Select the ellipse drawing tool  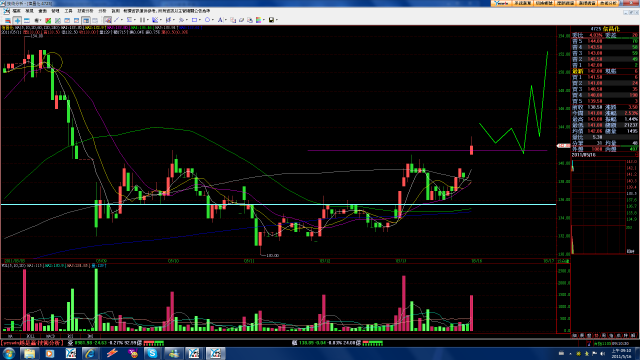(207, 20)
